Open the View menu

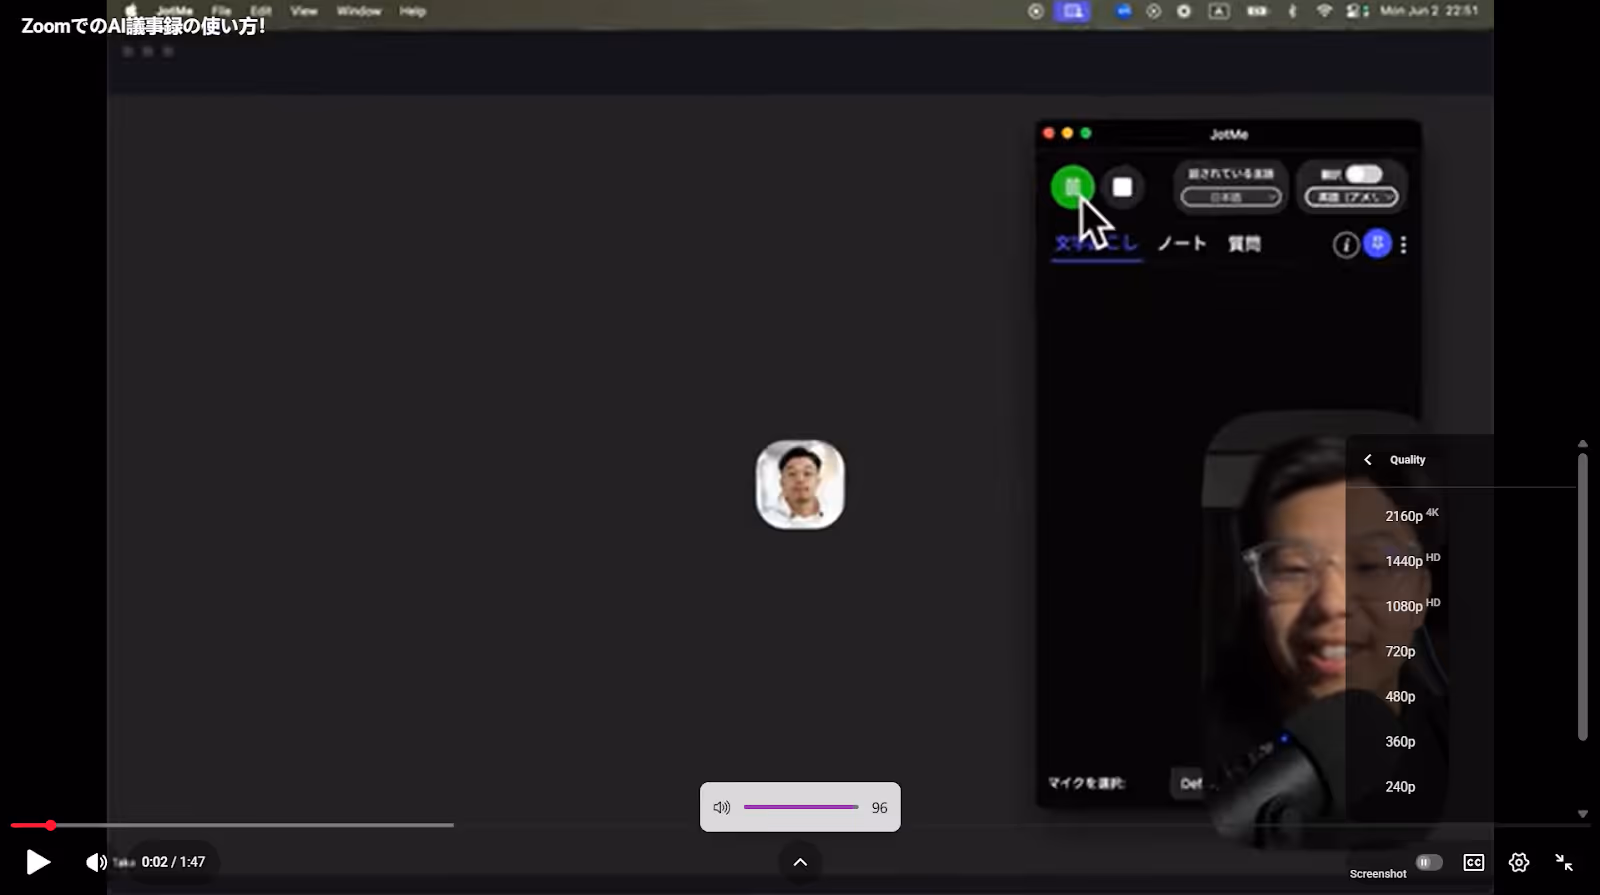click(x=304, y=11)
